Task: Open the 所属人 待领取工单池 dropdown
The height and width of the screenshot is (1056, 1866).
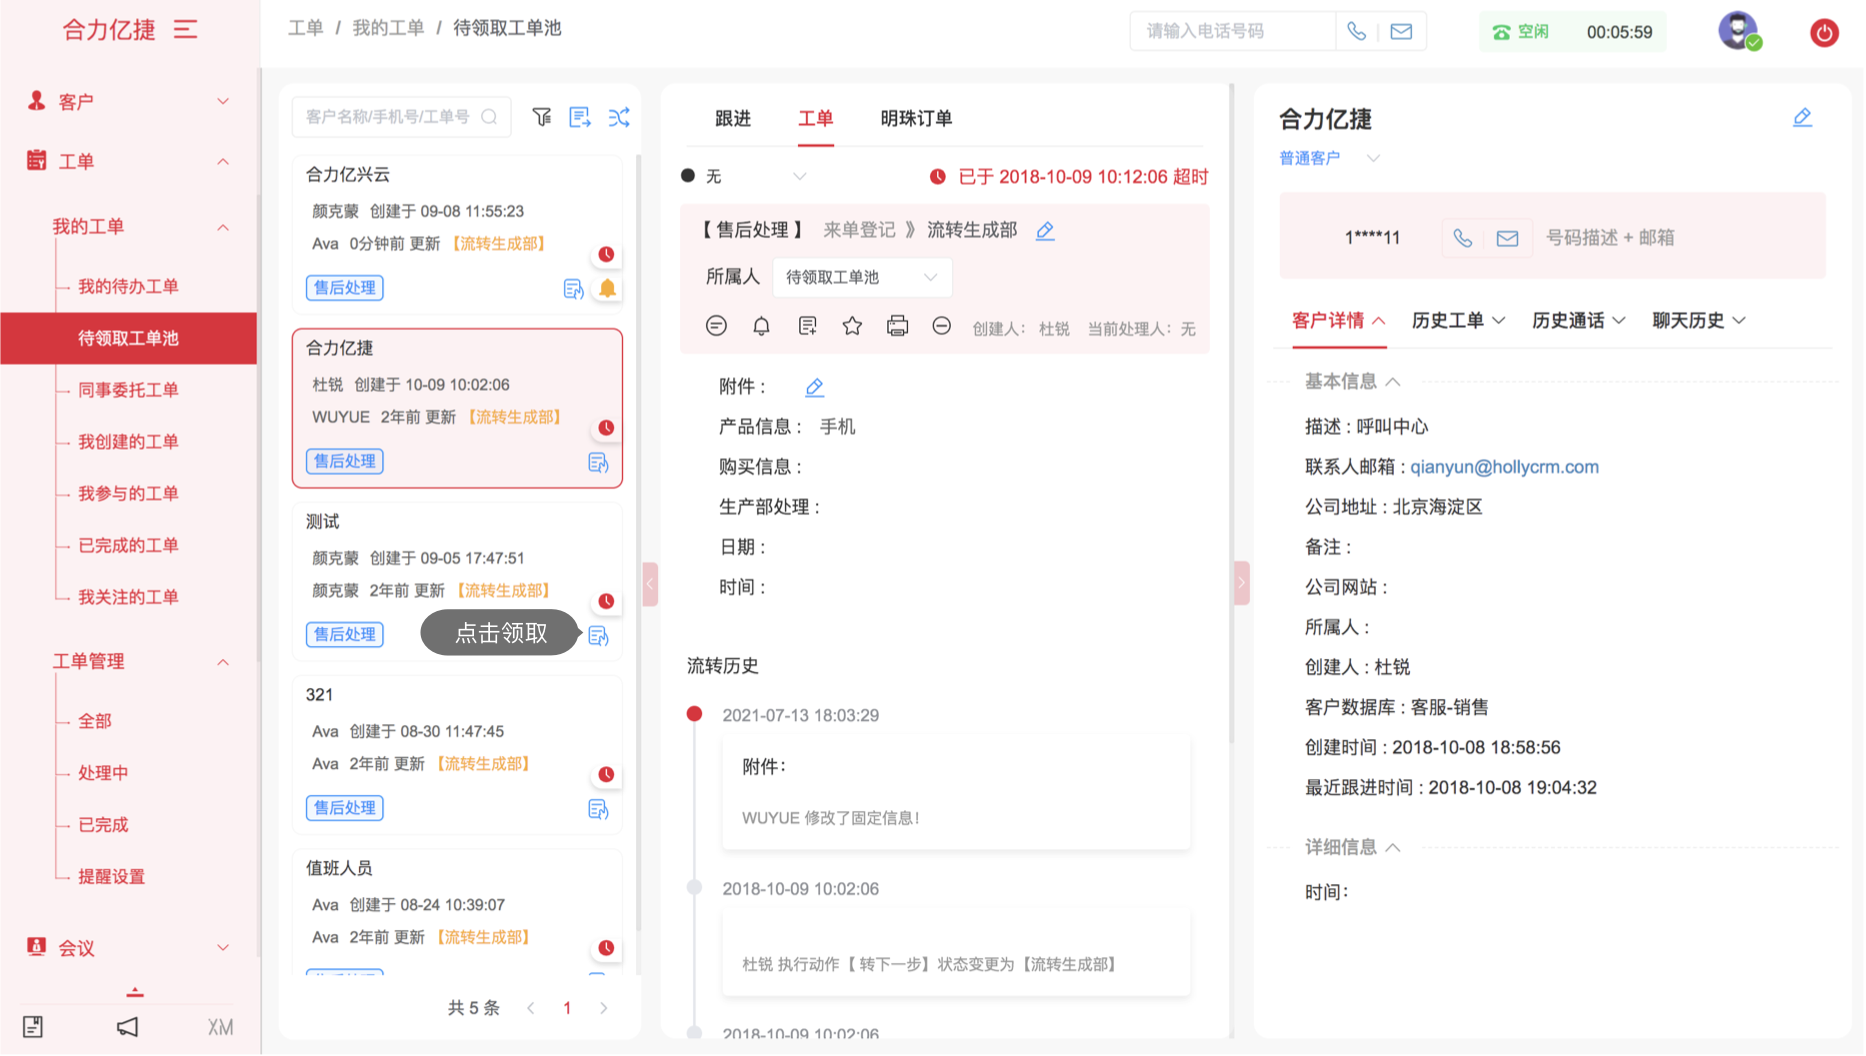Action: coord(861,277)
